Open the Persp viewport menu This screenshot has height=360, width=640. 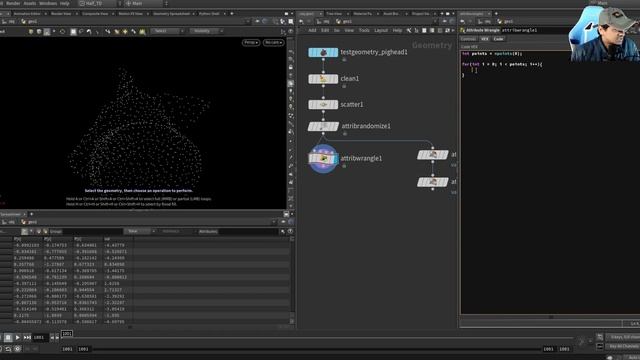[x=251, y=42]
